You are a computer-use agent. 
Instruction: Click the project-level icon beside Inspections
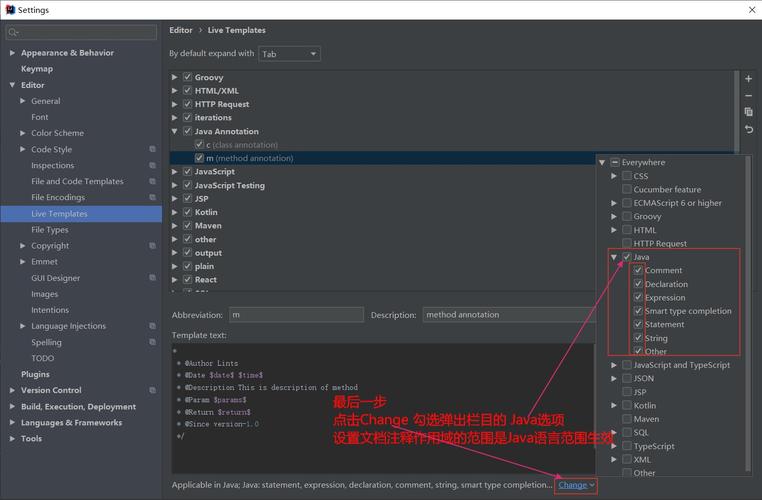point(153,165)
